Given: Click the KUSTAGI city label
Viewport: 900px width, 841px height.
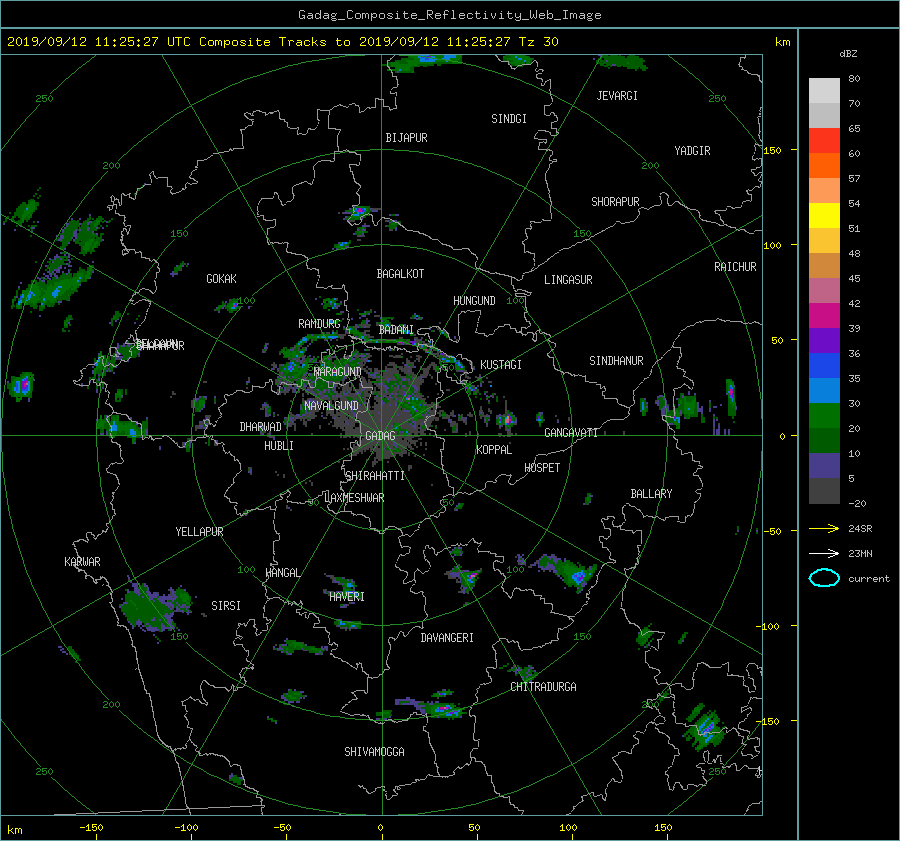Looking at the screenshot, I should [501, 365].
